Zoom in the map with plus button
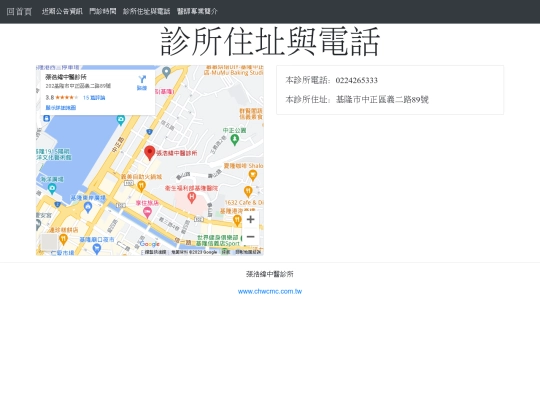This screenshot has height=405, width=540. (251, 219)
